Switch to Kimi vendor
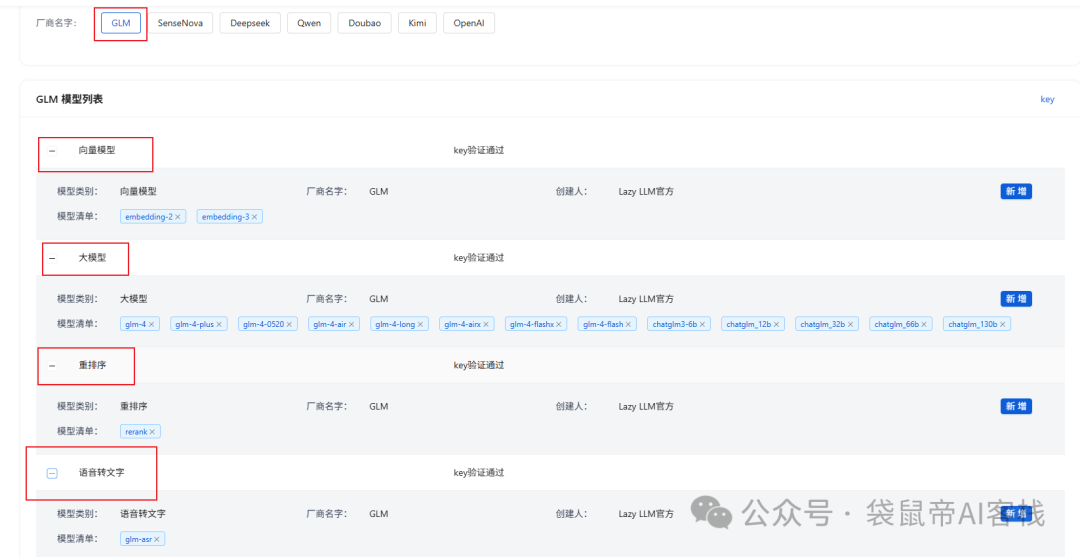The height and width of the screenshot is (557, 1080). (x=417, y=23)
